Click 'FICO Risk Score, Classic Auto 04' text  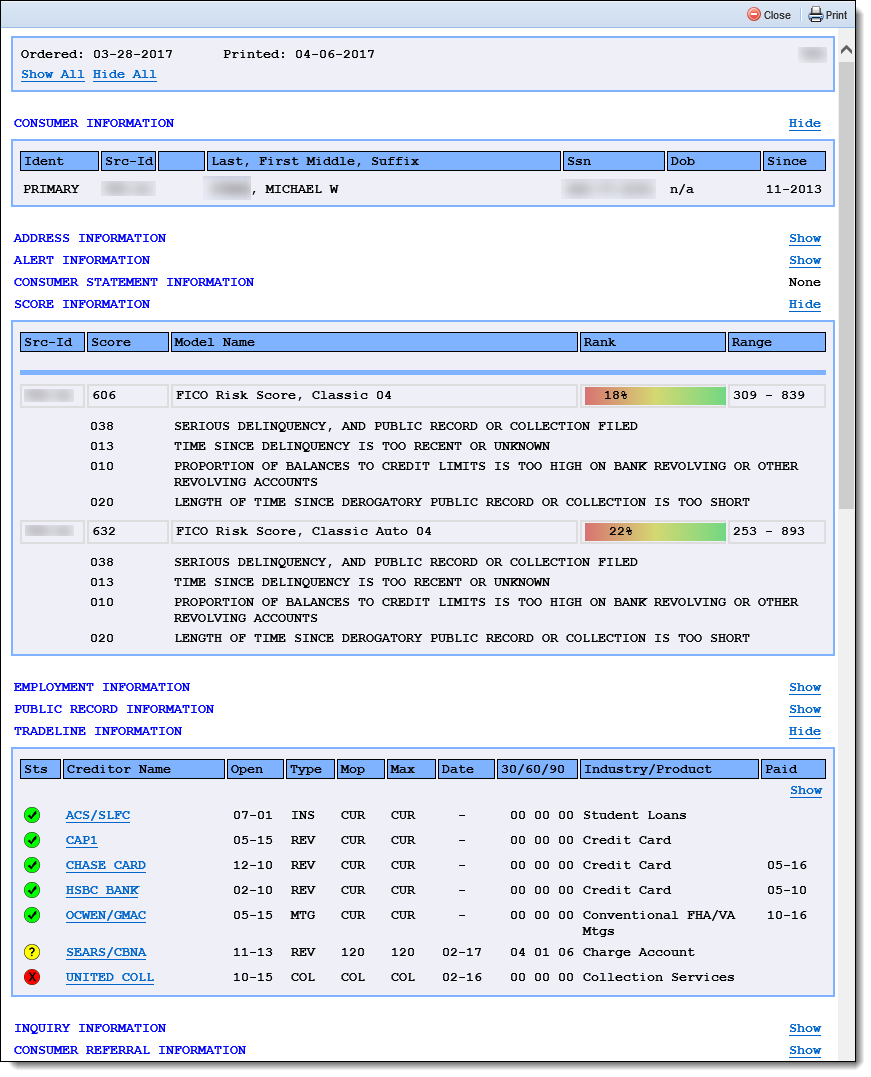point(304,532)
